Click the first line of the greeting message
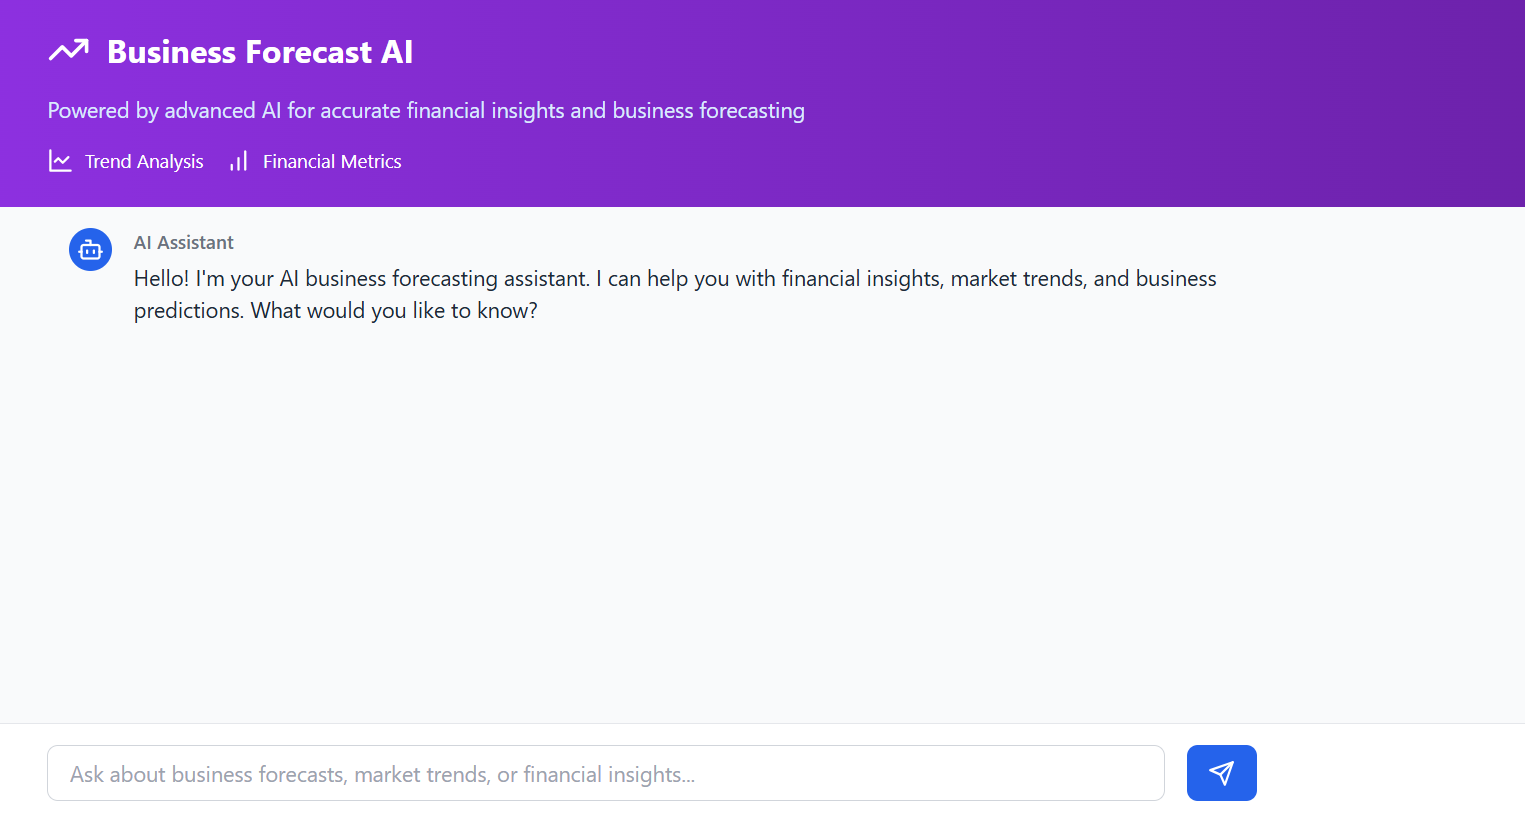The height and width of the screenshot is (819, 1525). (x=675, y=278)
